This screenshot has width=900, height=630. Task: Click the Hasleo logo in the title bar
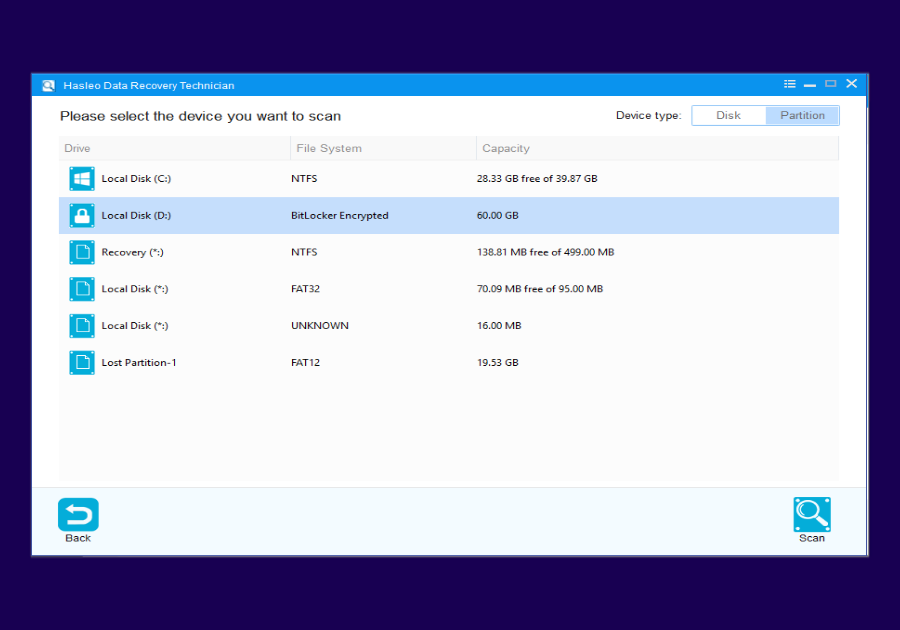[47, 84]
